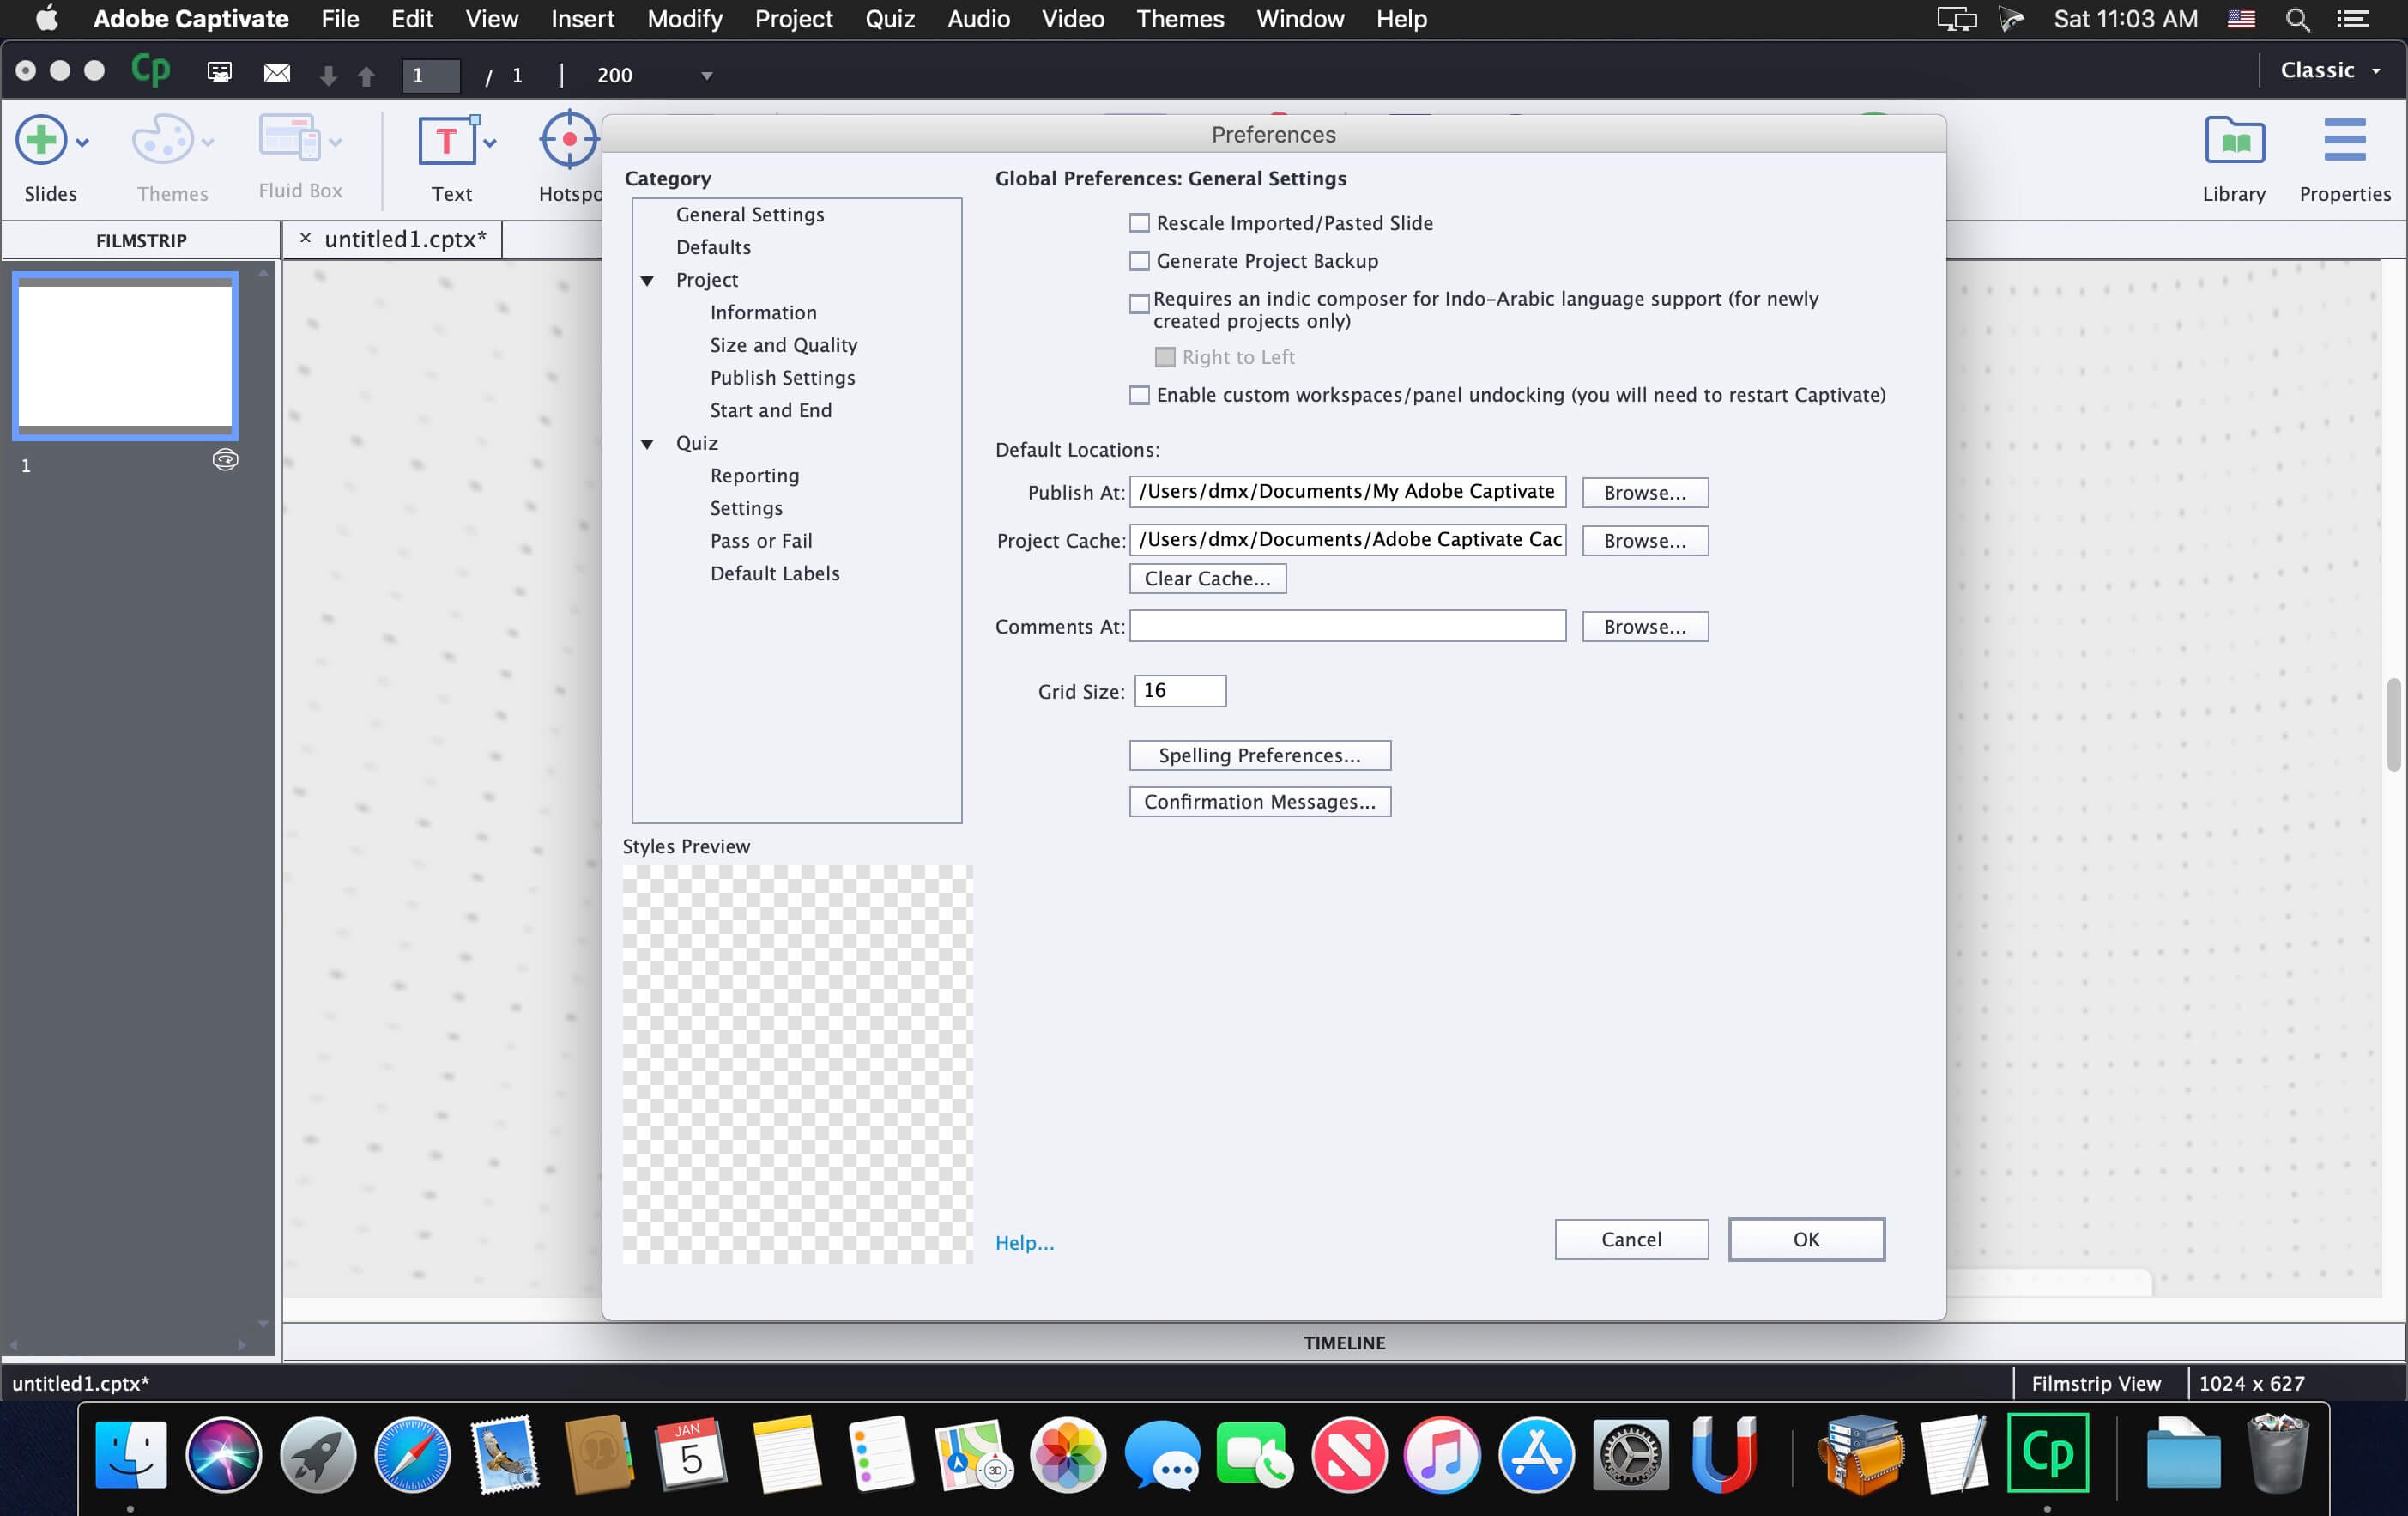Click the Slides add icon
Screen dimensions: 2408x1516
click(x=41, y=141)
